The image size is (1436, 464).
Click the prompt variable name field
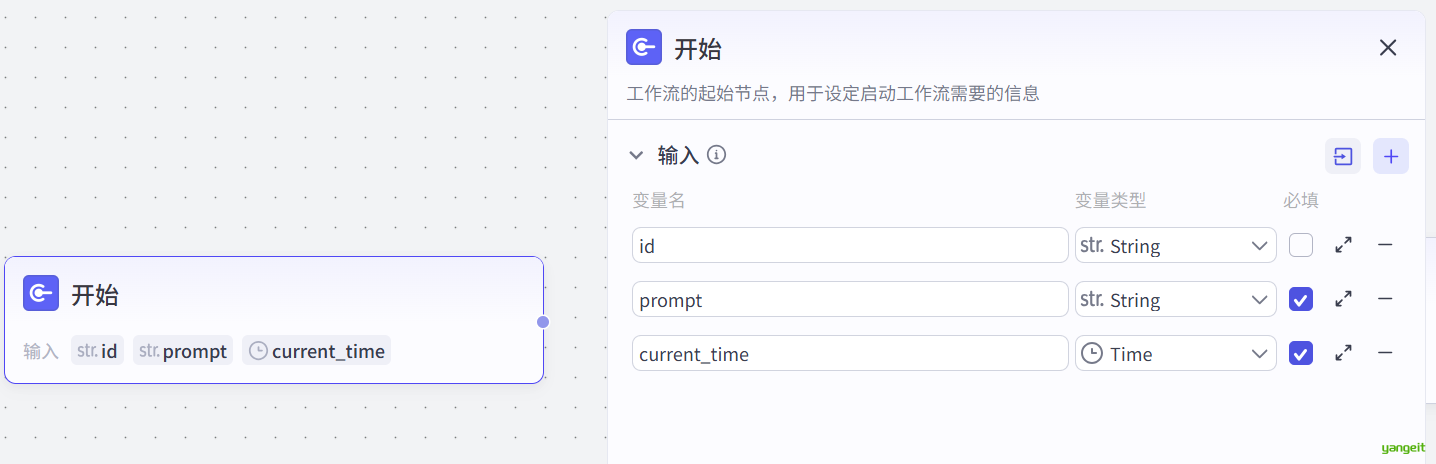pos(850,299)
